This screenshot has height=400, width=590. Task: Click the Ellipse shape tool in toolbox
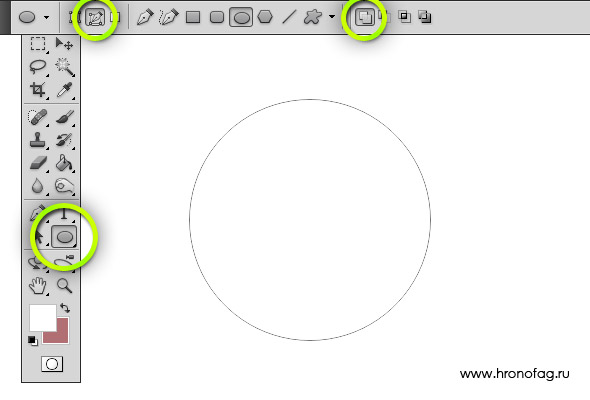pyautogui.click(x=64, y=237)
